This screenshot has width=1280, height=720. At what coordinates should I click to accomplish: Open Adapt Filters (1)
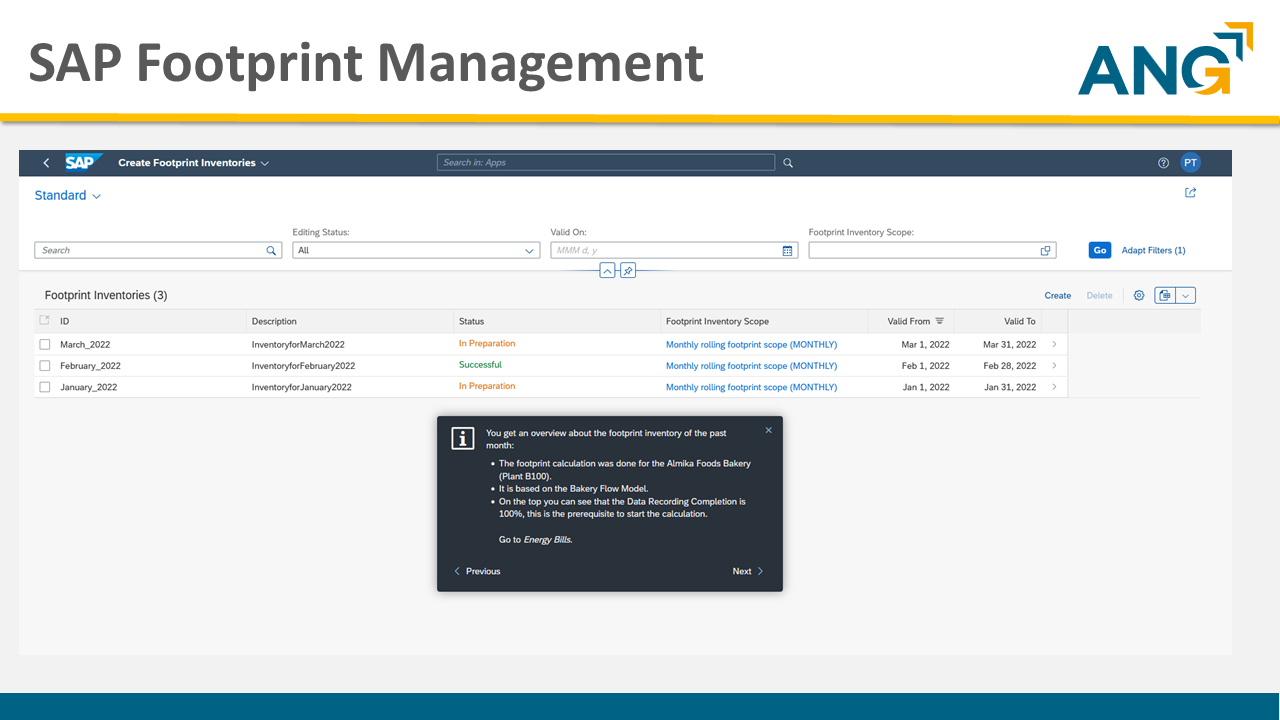click(1153, 251)
